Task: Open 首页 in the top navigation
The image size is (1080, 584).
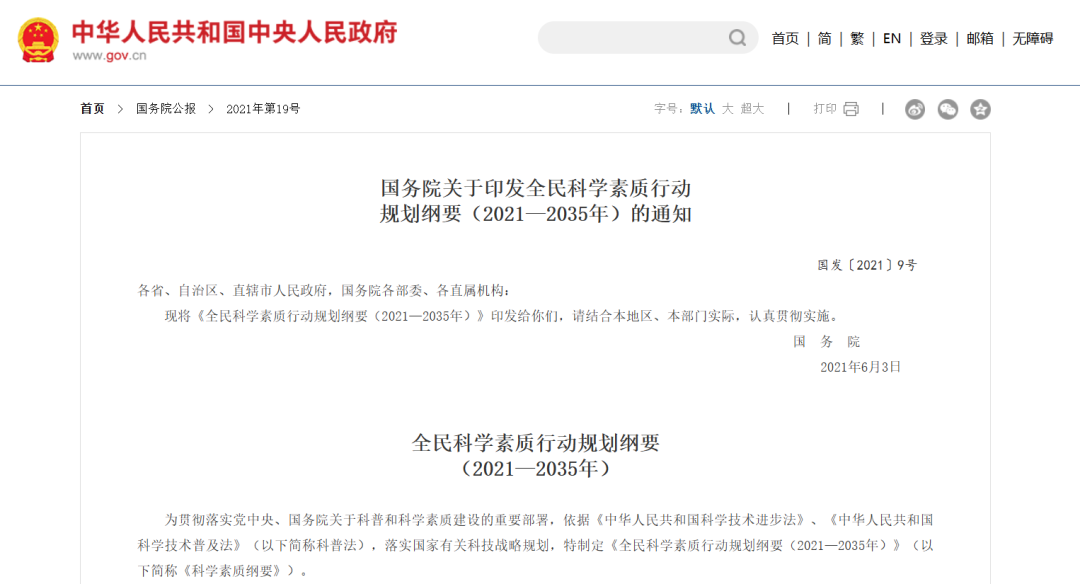Action: click(785, 38)
